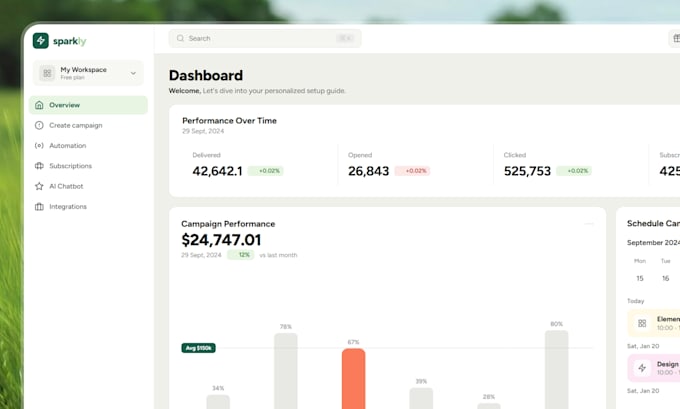The image size is (680, 409).
Task: Select the Overview menu item
Action: pos(88,105)
